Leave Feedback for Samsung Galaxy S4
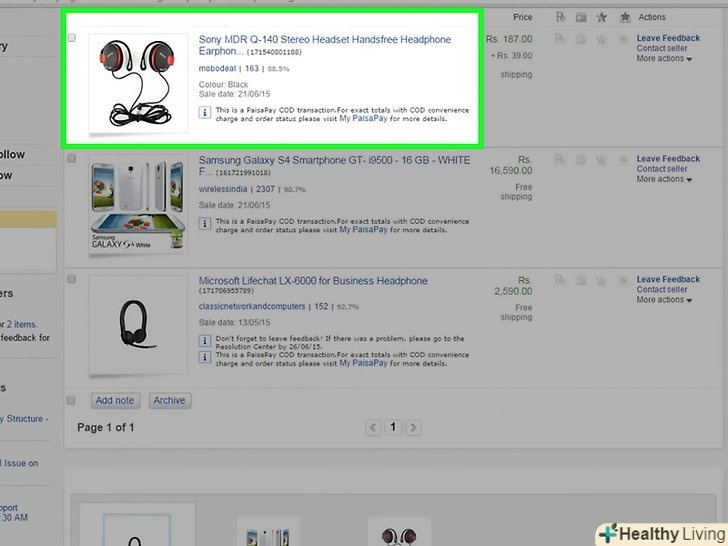This screenshot has height=546, width=728. point(668,159)
